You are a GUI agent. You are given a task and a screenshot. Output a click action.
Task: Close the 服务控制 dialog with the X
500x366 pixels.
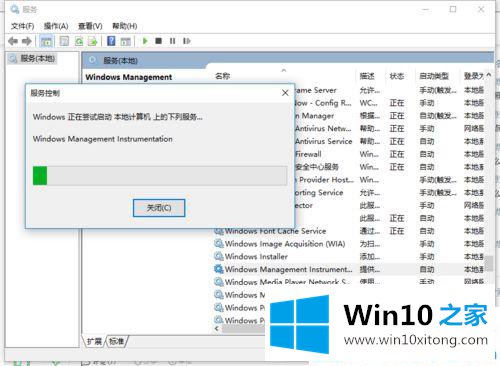pos(285,93)
